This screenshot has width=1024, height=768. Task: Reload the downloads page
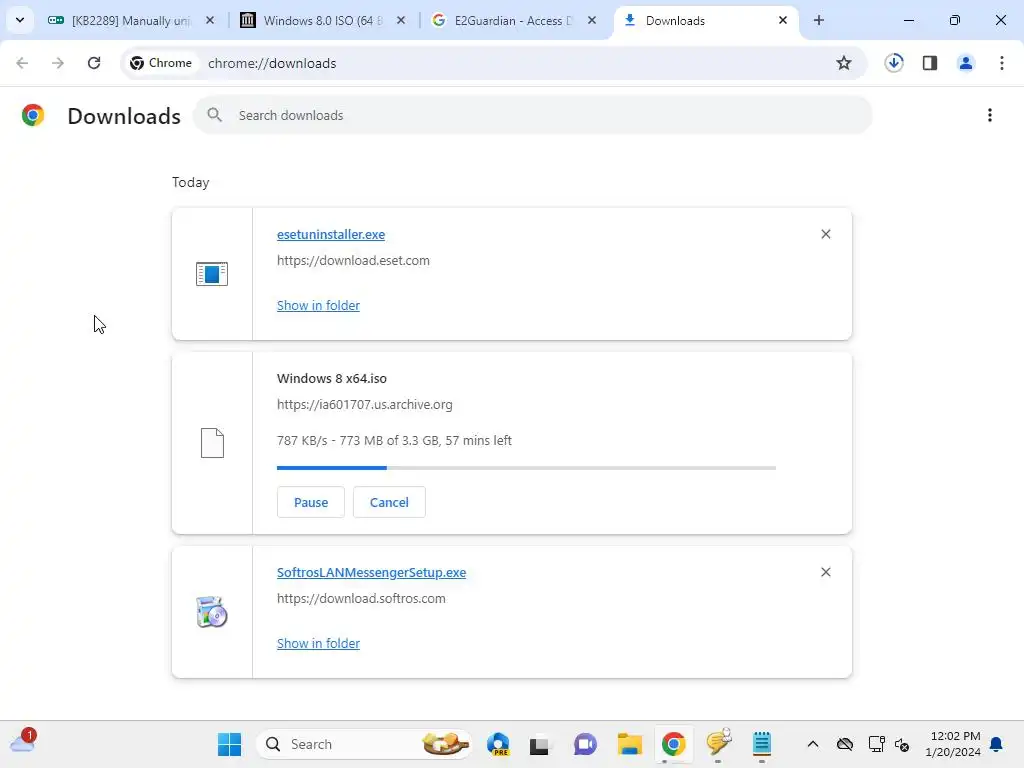[x=94, y=63]
